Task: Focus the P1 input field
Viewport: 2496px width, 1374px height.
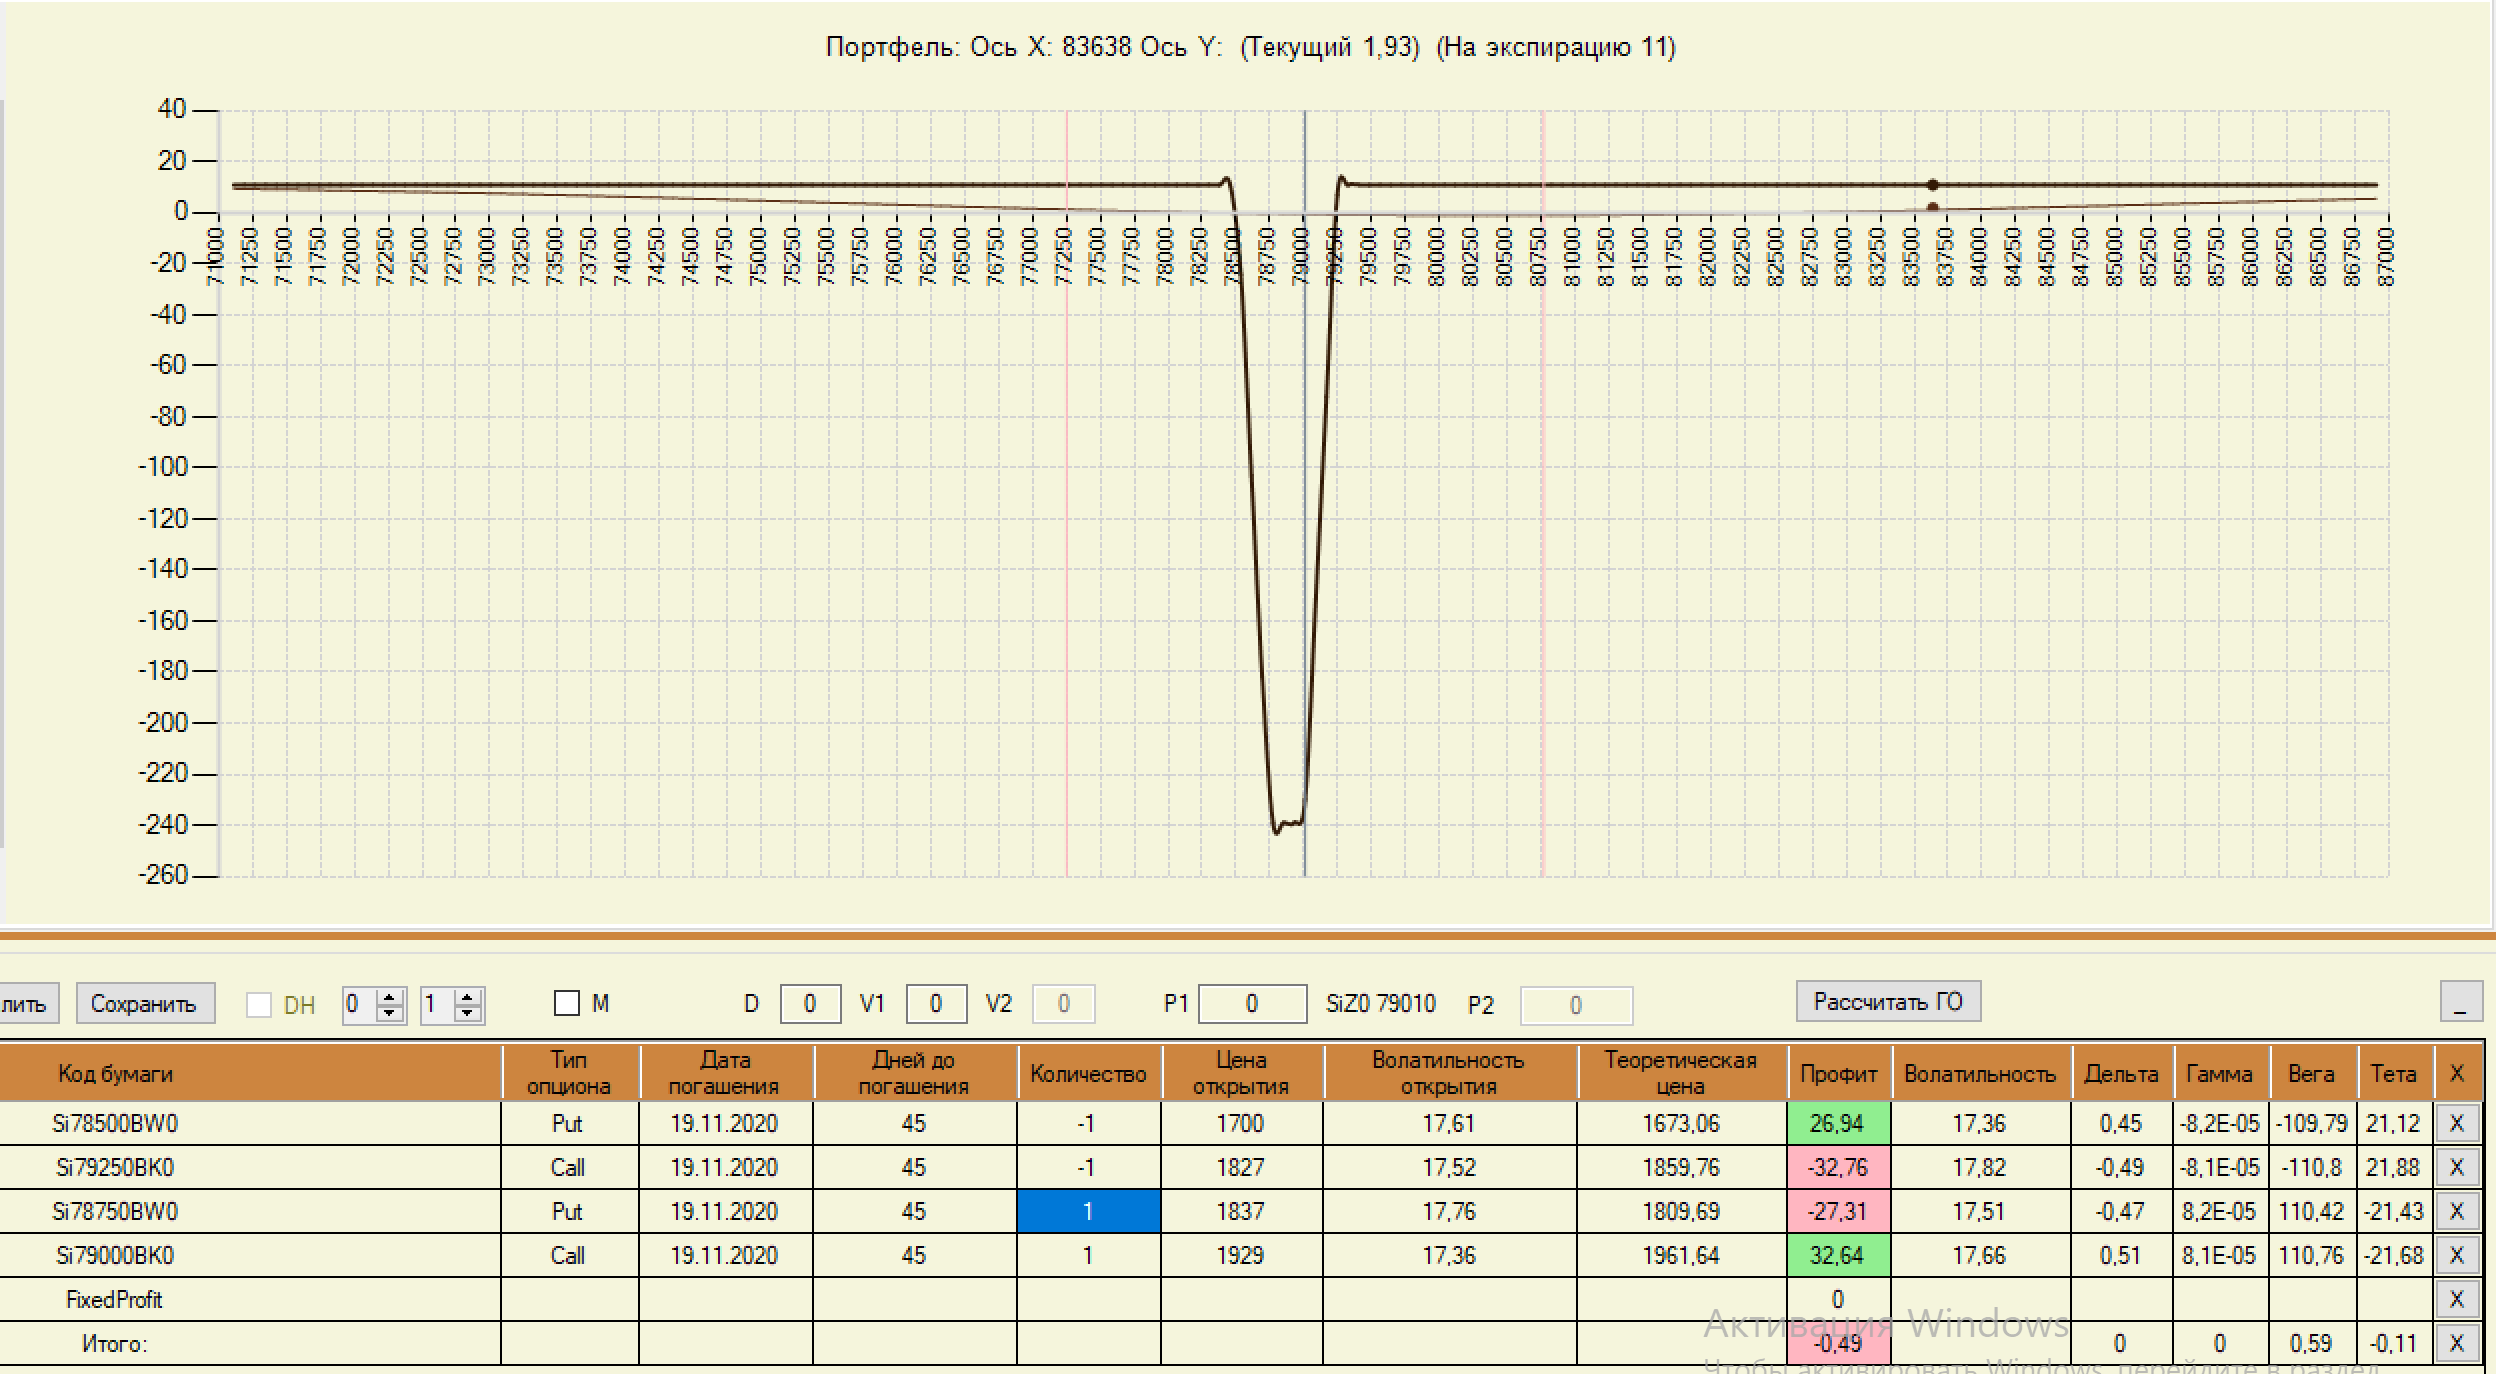Action: coord(1252,1004)
